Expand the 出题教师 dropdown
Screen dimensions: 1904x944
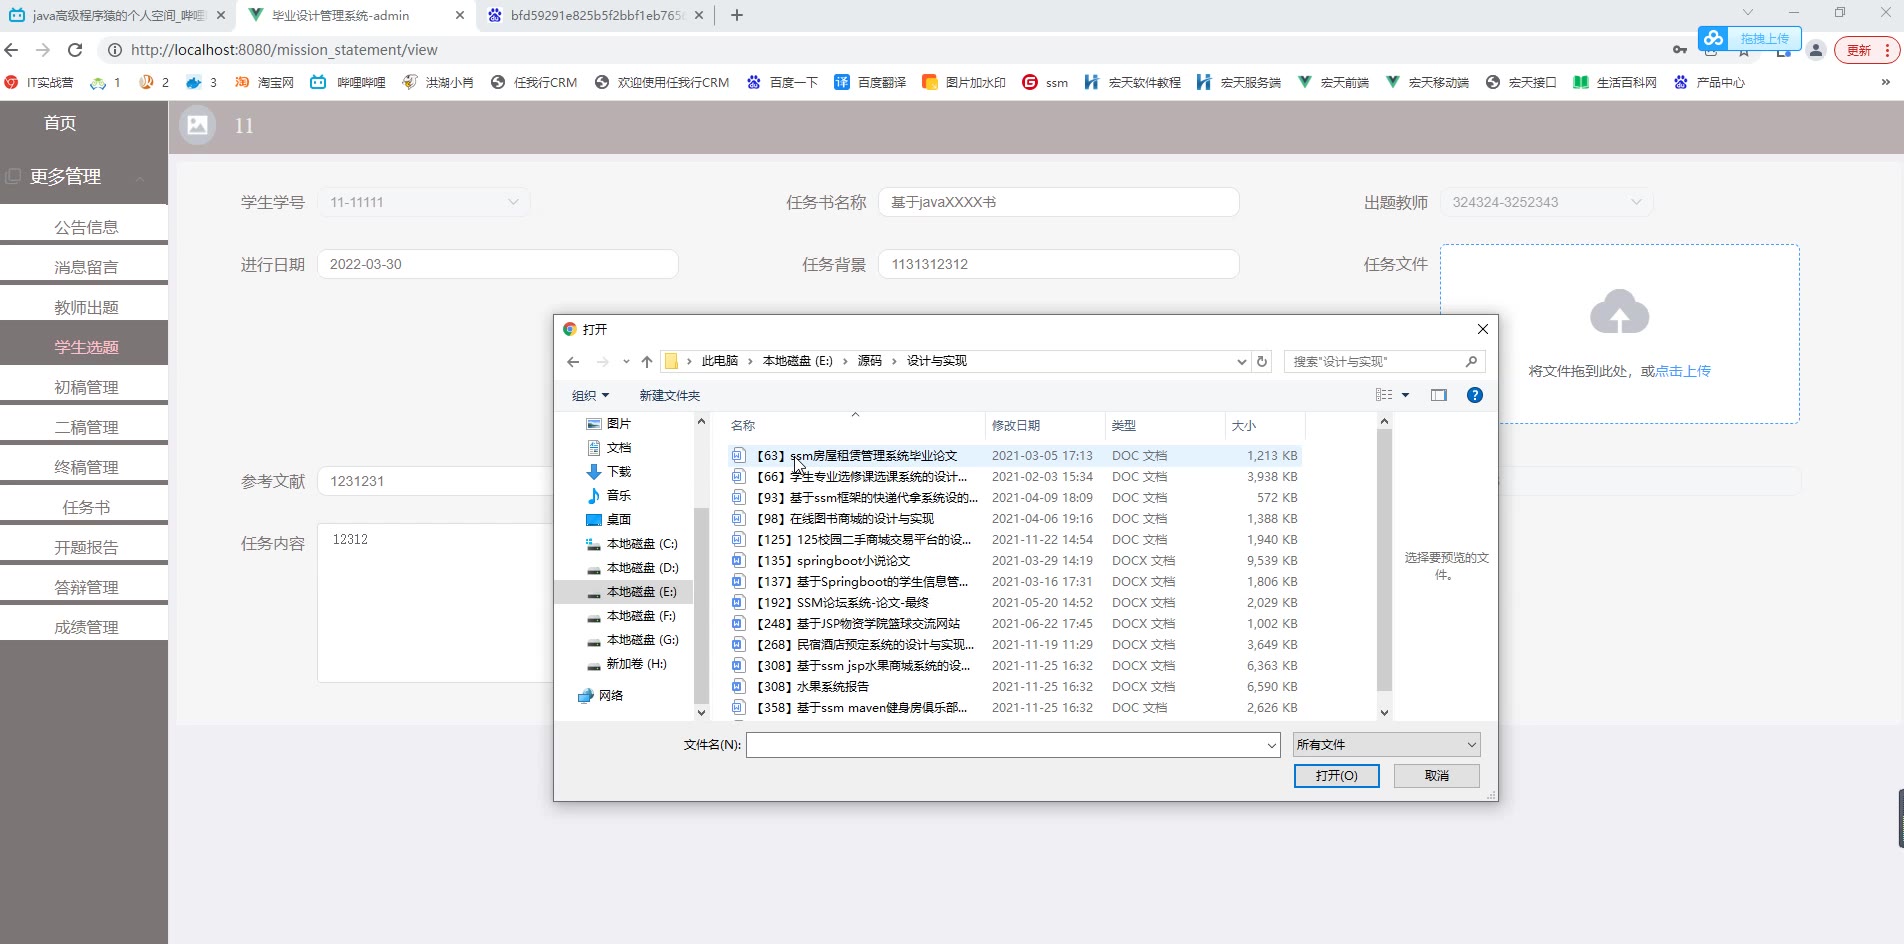click(1636, 202)
